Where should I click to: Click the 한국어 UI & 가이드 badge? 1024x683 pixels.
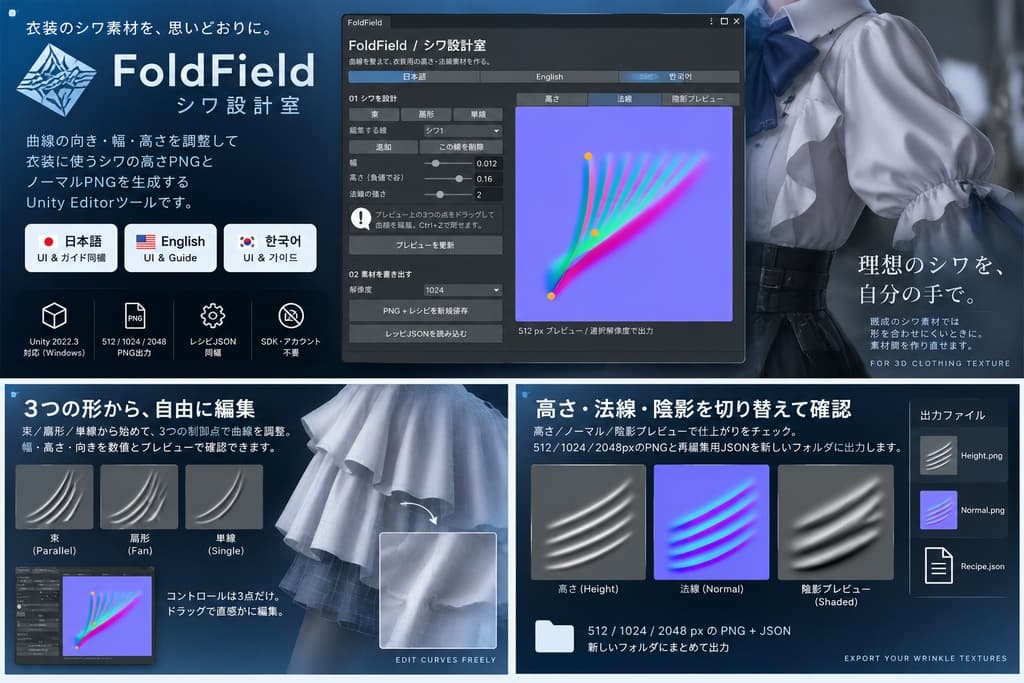coord(270,248)
